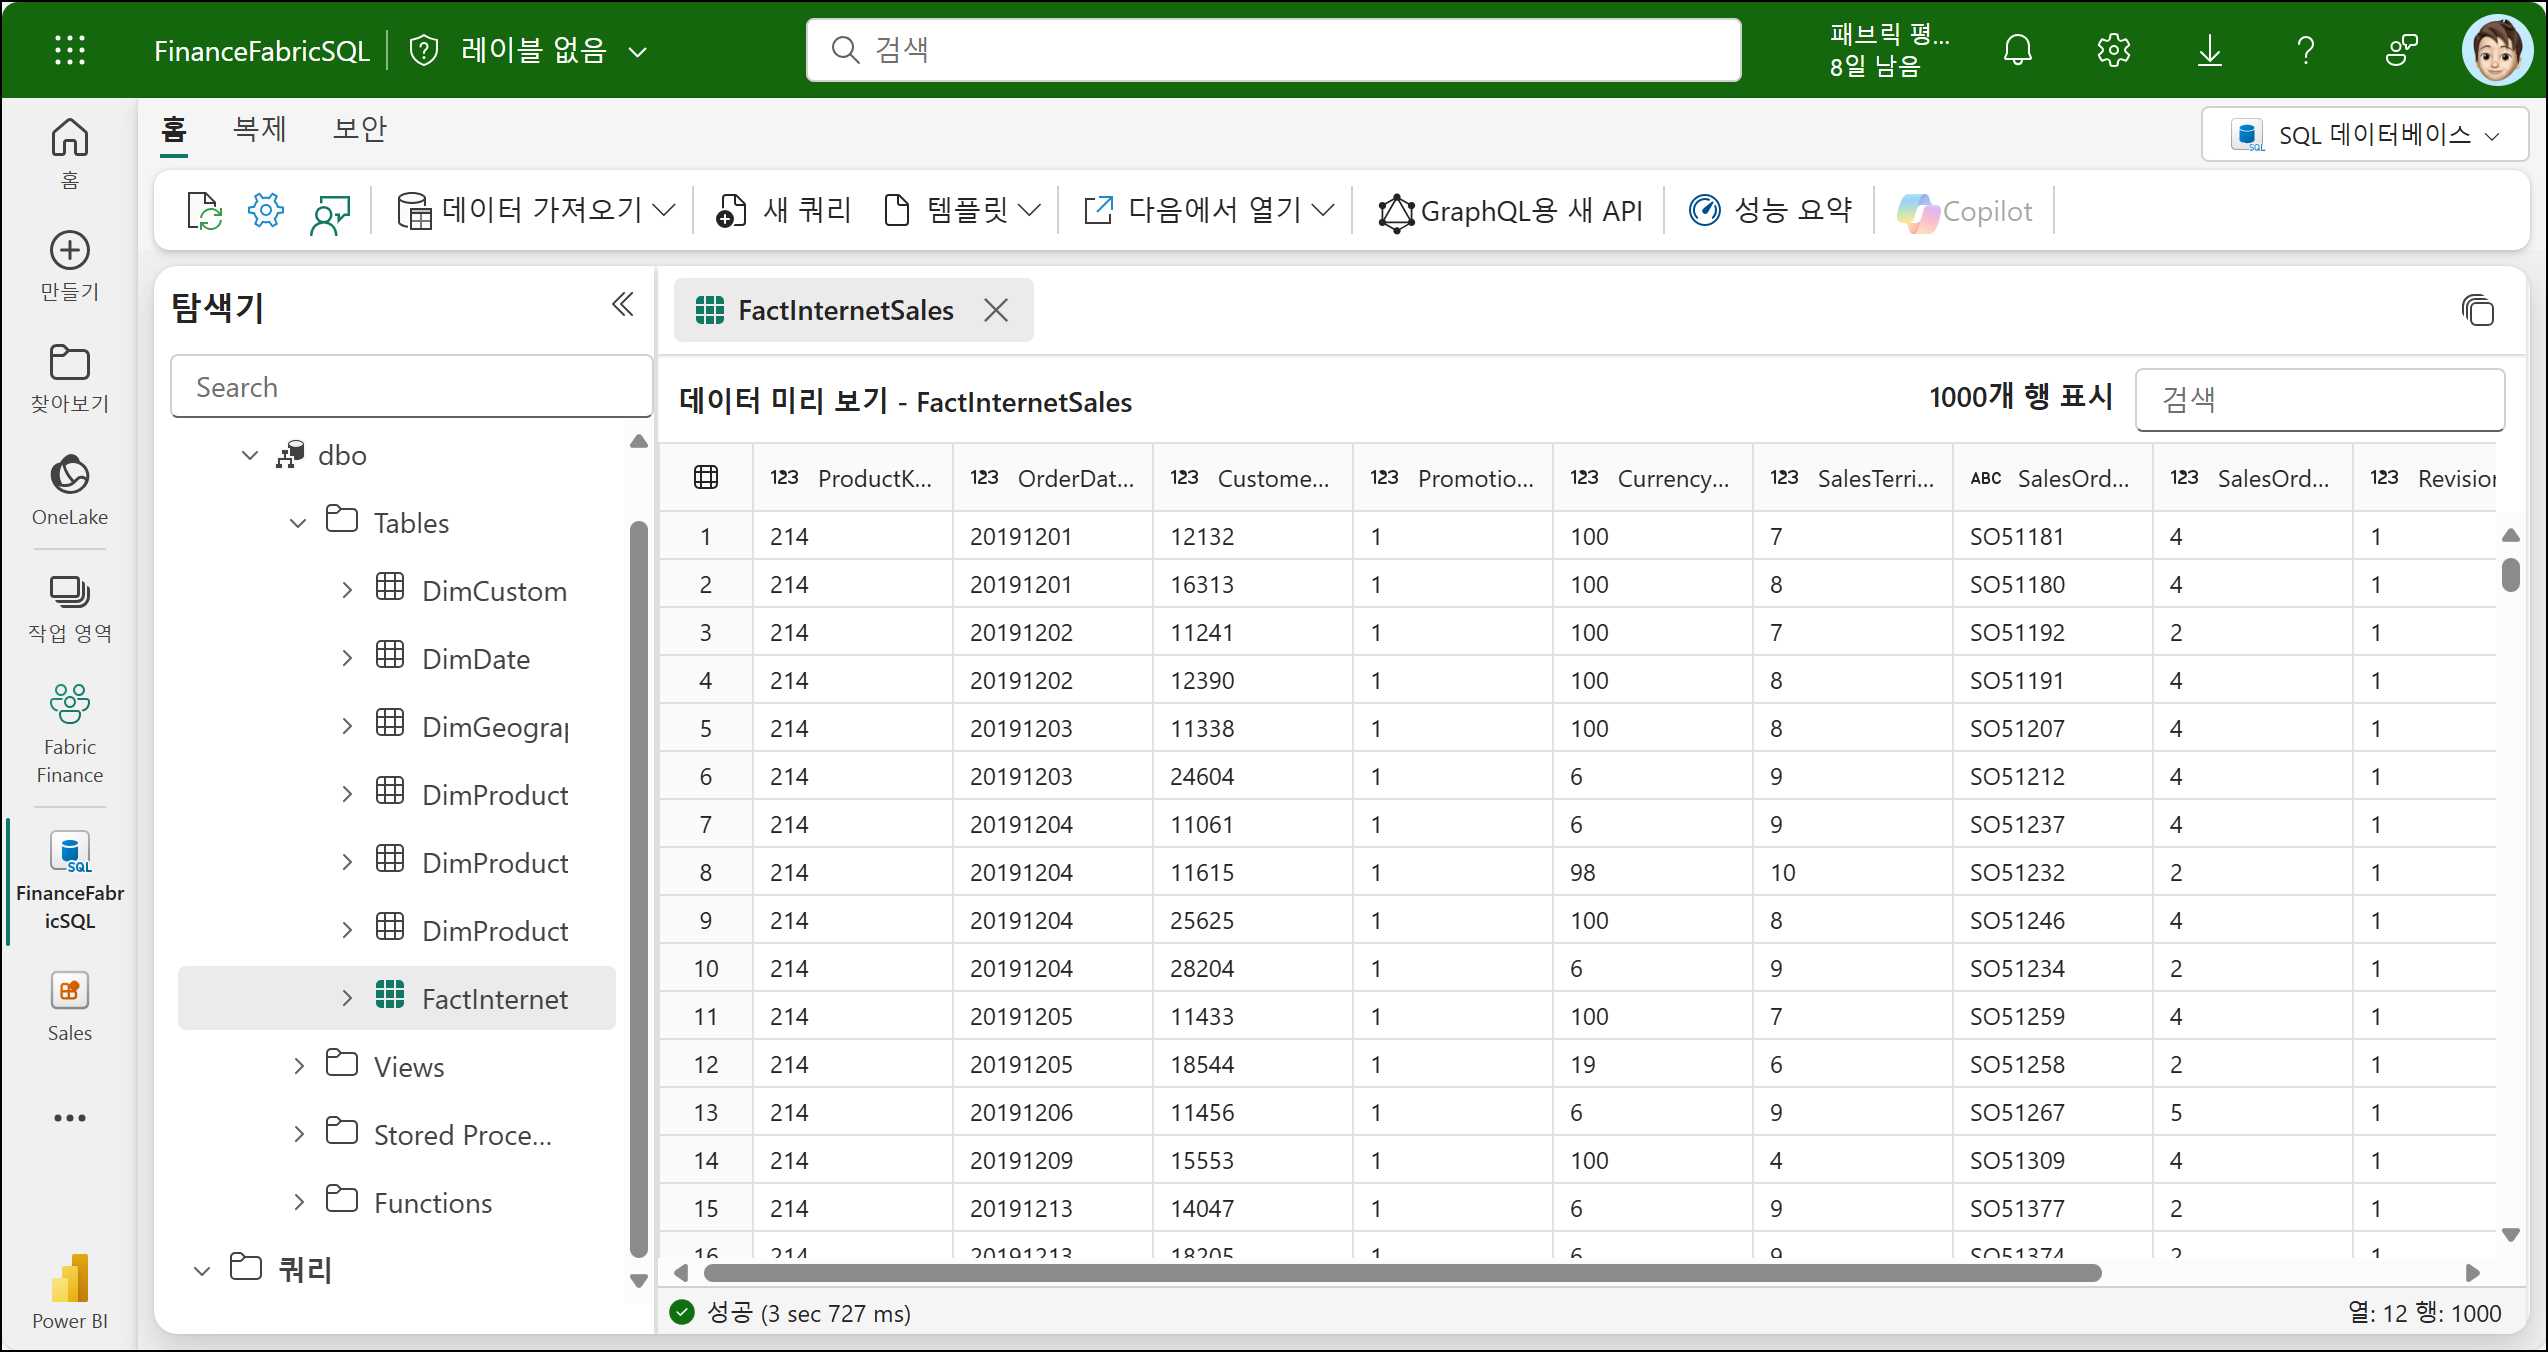Switch to the 보안 ribbon tab
This screenshot has width=2548, height=1352.
[x=360, y=130]
